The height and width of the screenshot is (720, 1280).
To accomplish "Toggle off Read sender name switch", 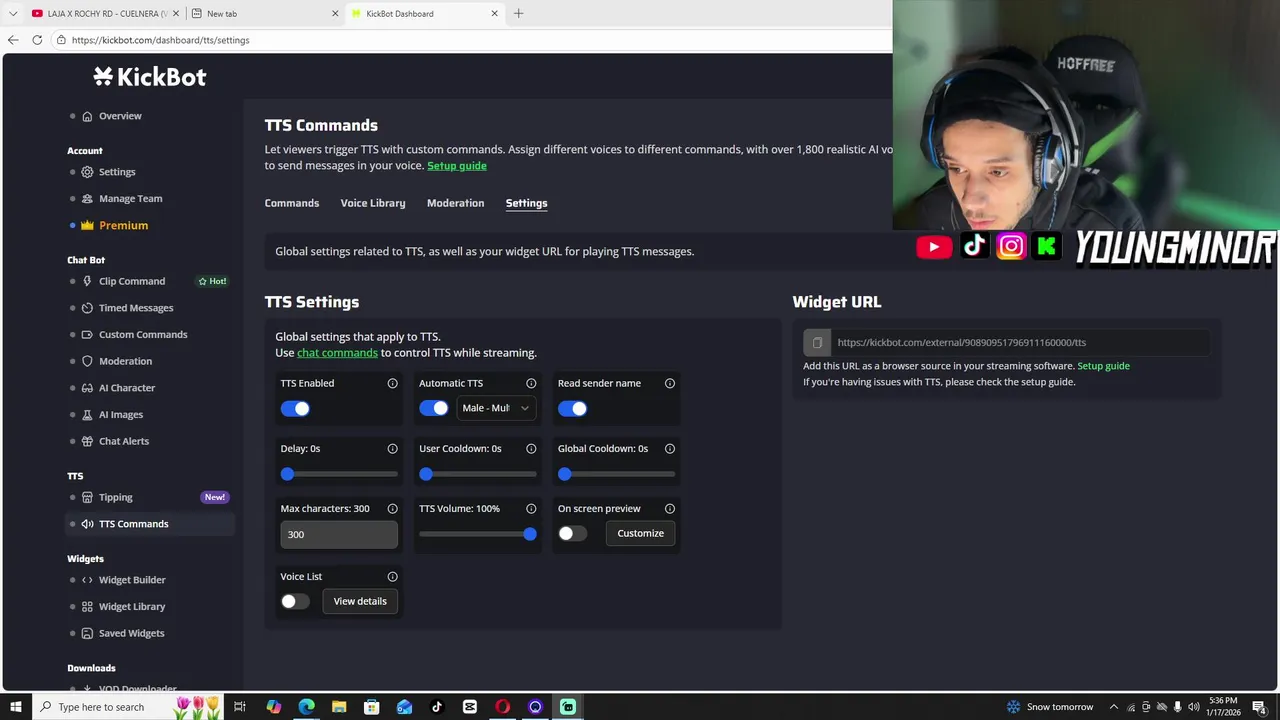I will tap(572, 408).
